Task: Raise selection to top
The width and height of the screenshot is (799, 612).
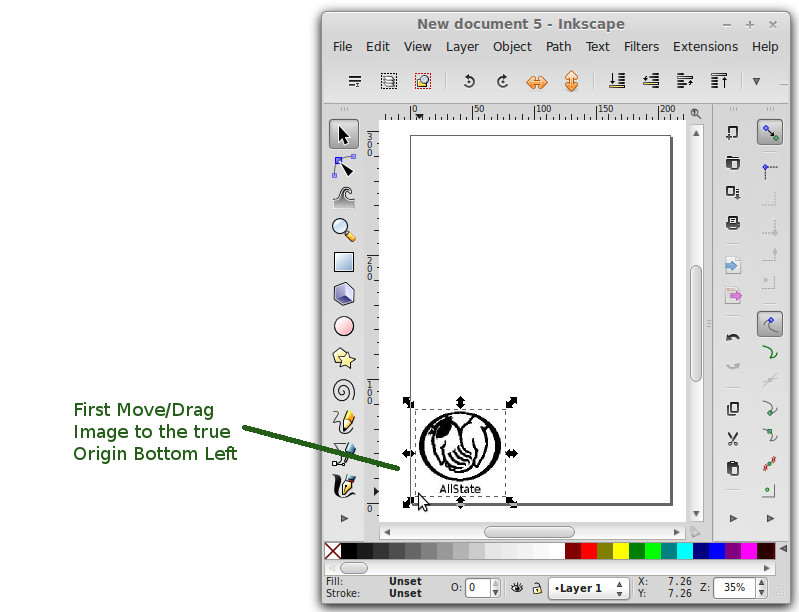Action: [719, 81]
